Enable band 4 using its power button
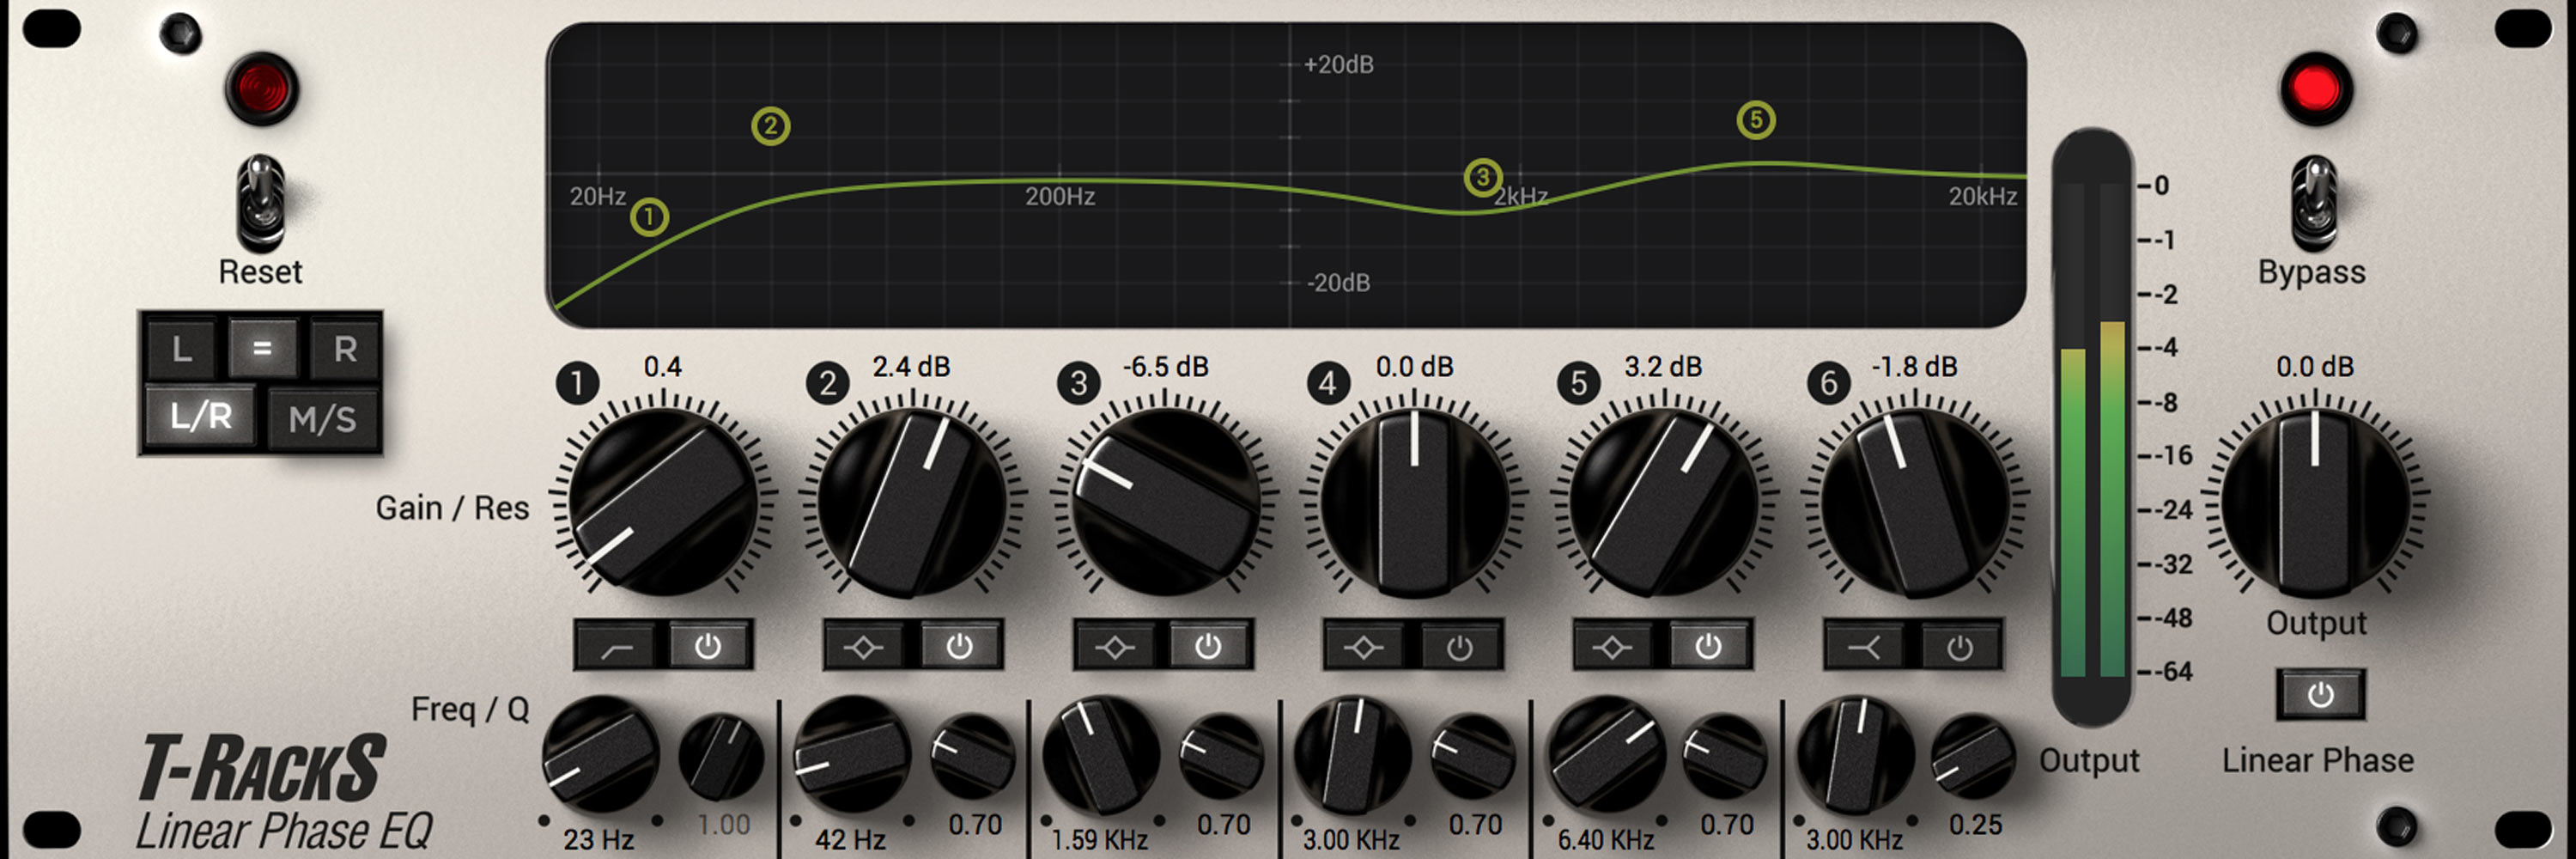2576x859 pixels. click(x=1459, y=648)
